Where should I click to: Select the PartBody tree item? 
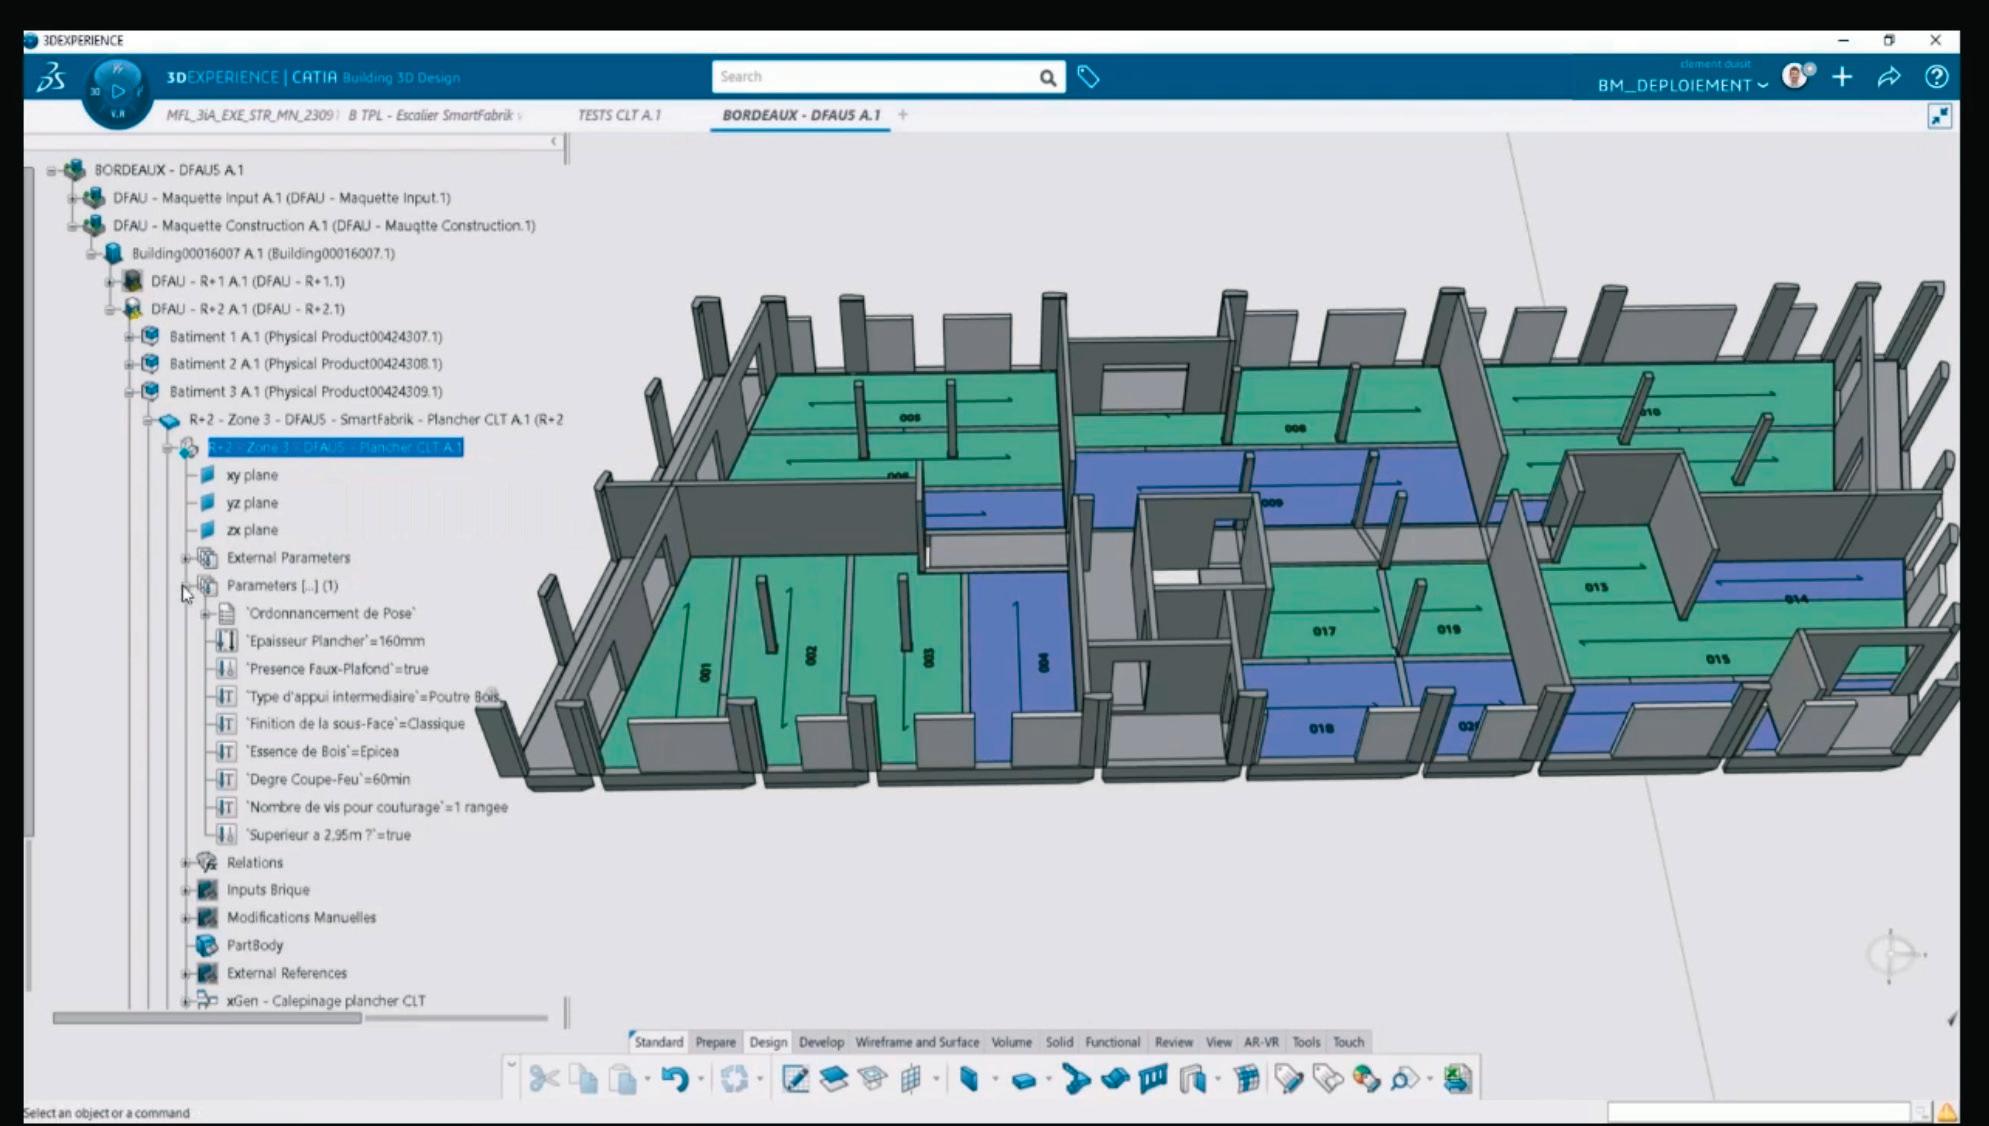[x=254, y=945]
